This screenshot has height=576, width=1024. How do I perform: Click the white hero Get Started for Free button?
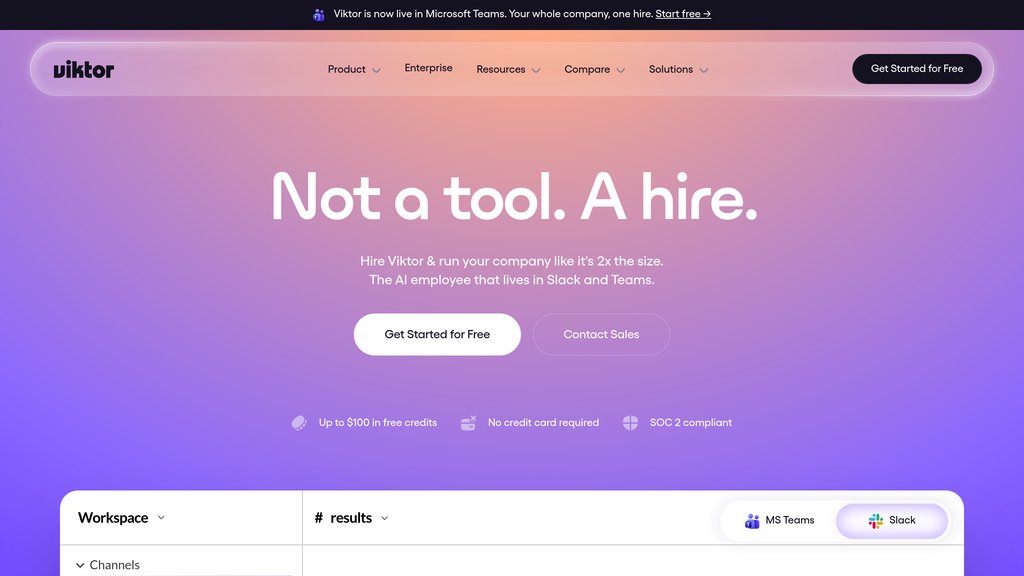tap(438, 334)
